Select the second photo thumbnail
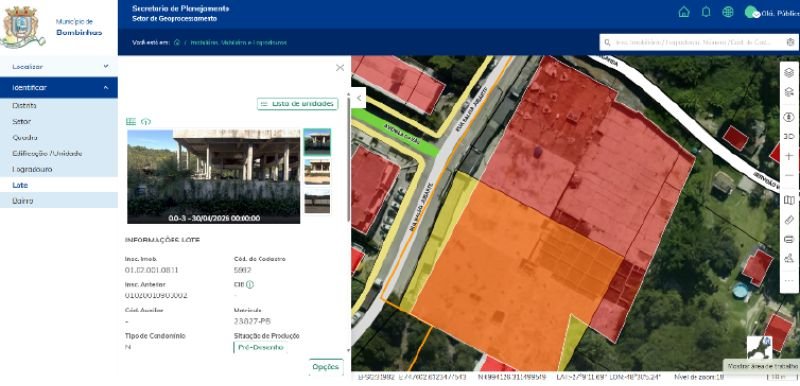 click(x=317, y=172)
